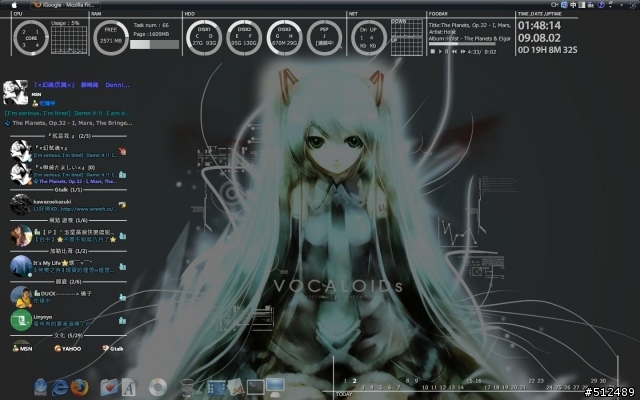The image size is (640, 400).
Task: Click the red blocked icon beside first contact
Action: click(122, 151)
